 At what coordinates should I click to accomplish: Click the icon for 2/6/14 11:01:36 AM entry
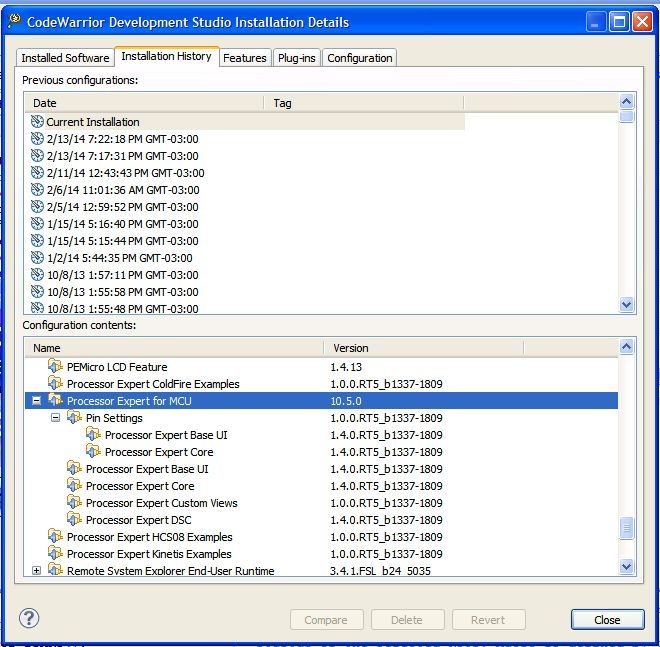(x=37, y=189)
